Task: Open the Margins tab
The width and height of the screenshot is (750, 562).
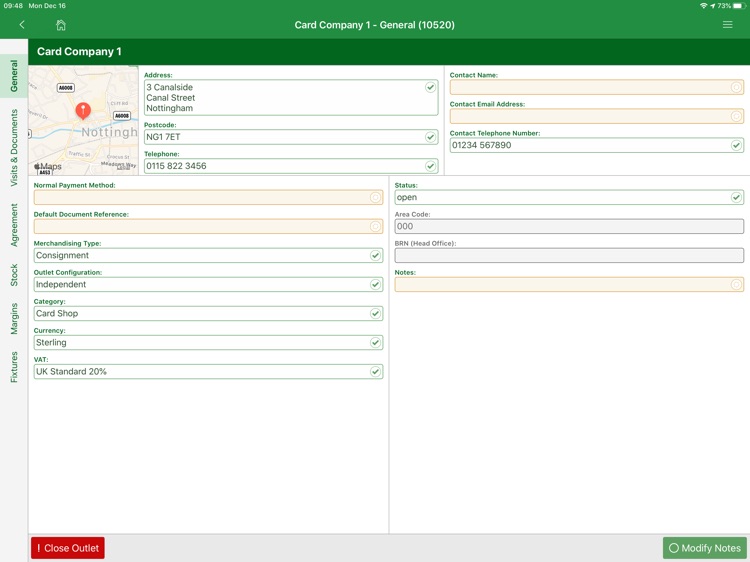Action: (x=14, y=319)
